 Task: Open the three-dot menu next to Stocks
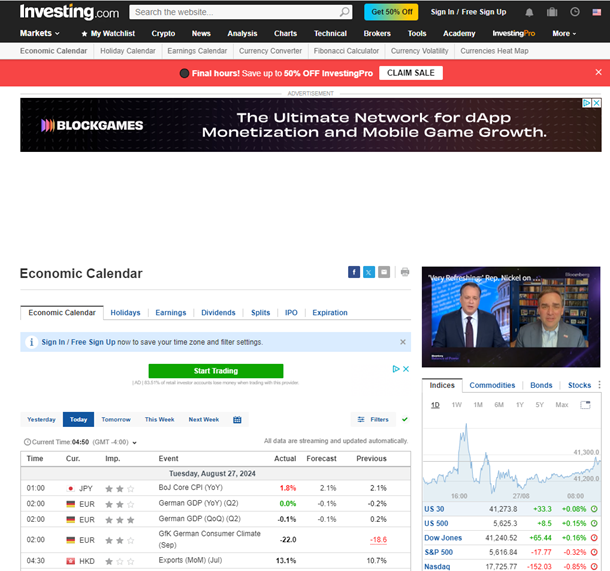pyautogui.click(x=599, y=385)
